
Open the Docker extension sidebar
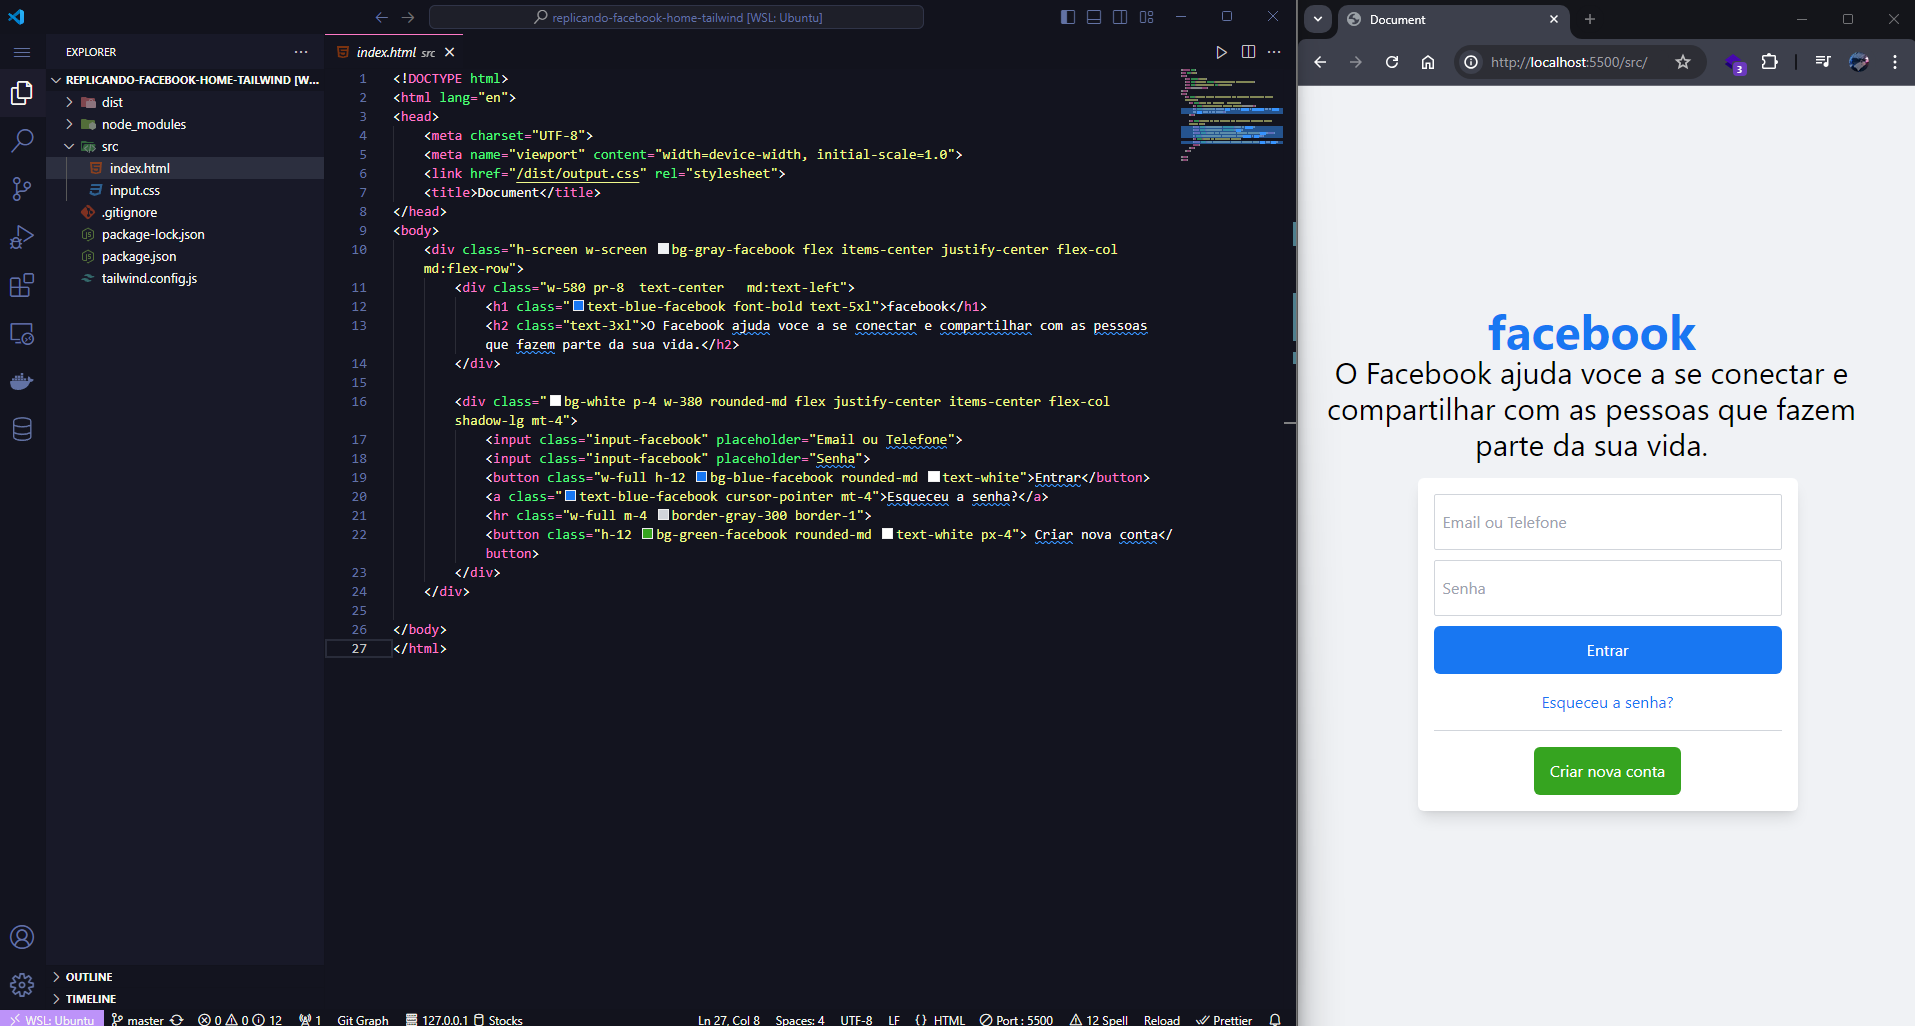[x=23, y=381]
